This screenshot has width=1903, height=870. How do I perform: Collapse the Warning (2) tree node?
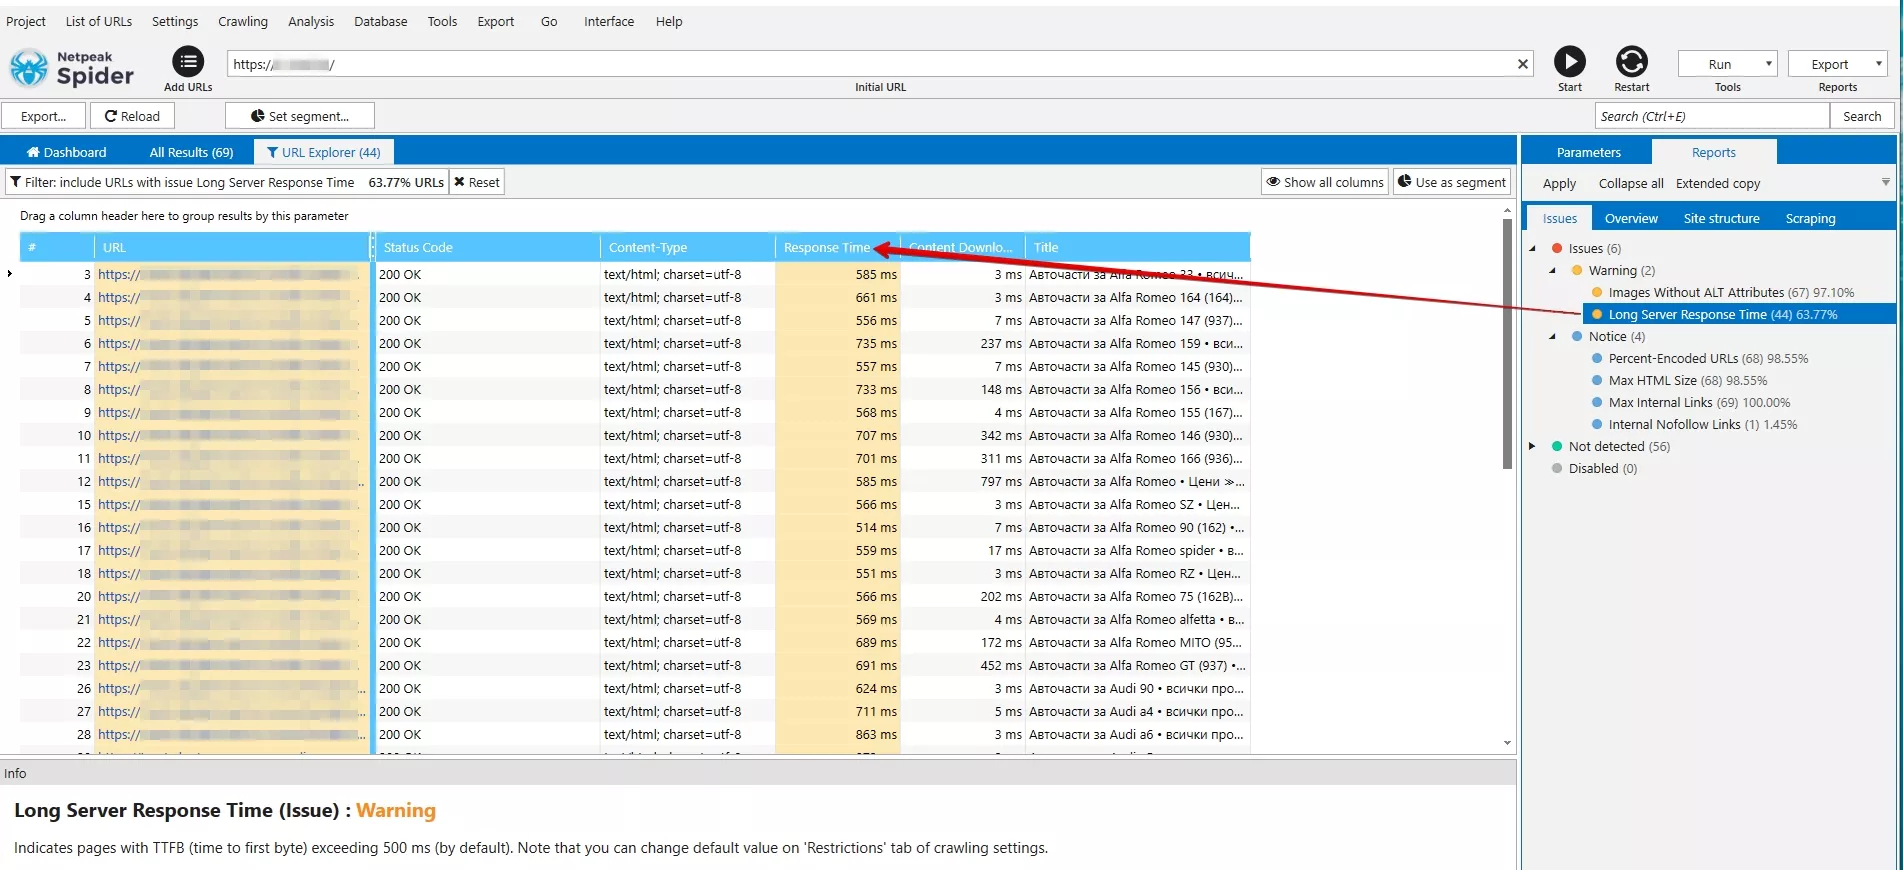click(x=1553, y=270)
